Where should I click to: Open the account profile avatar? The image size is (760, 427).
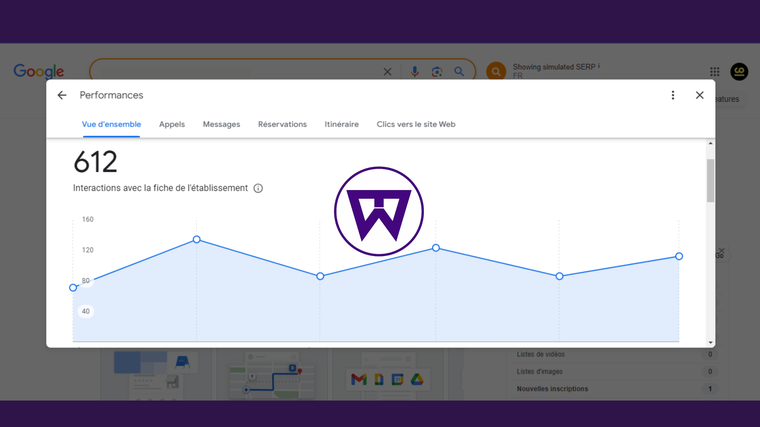point(739,72)
